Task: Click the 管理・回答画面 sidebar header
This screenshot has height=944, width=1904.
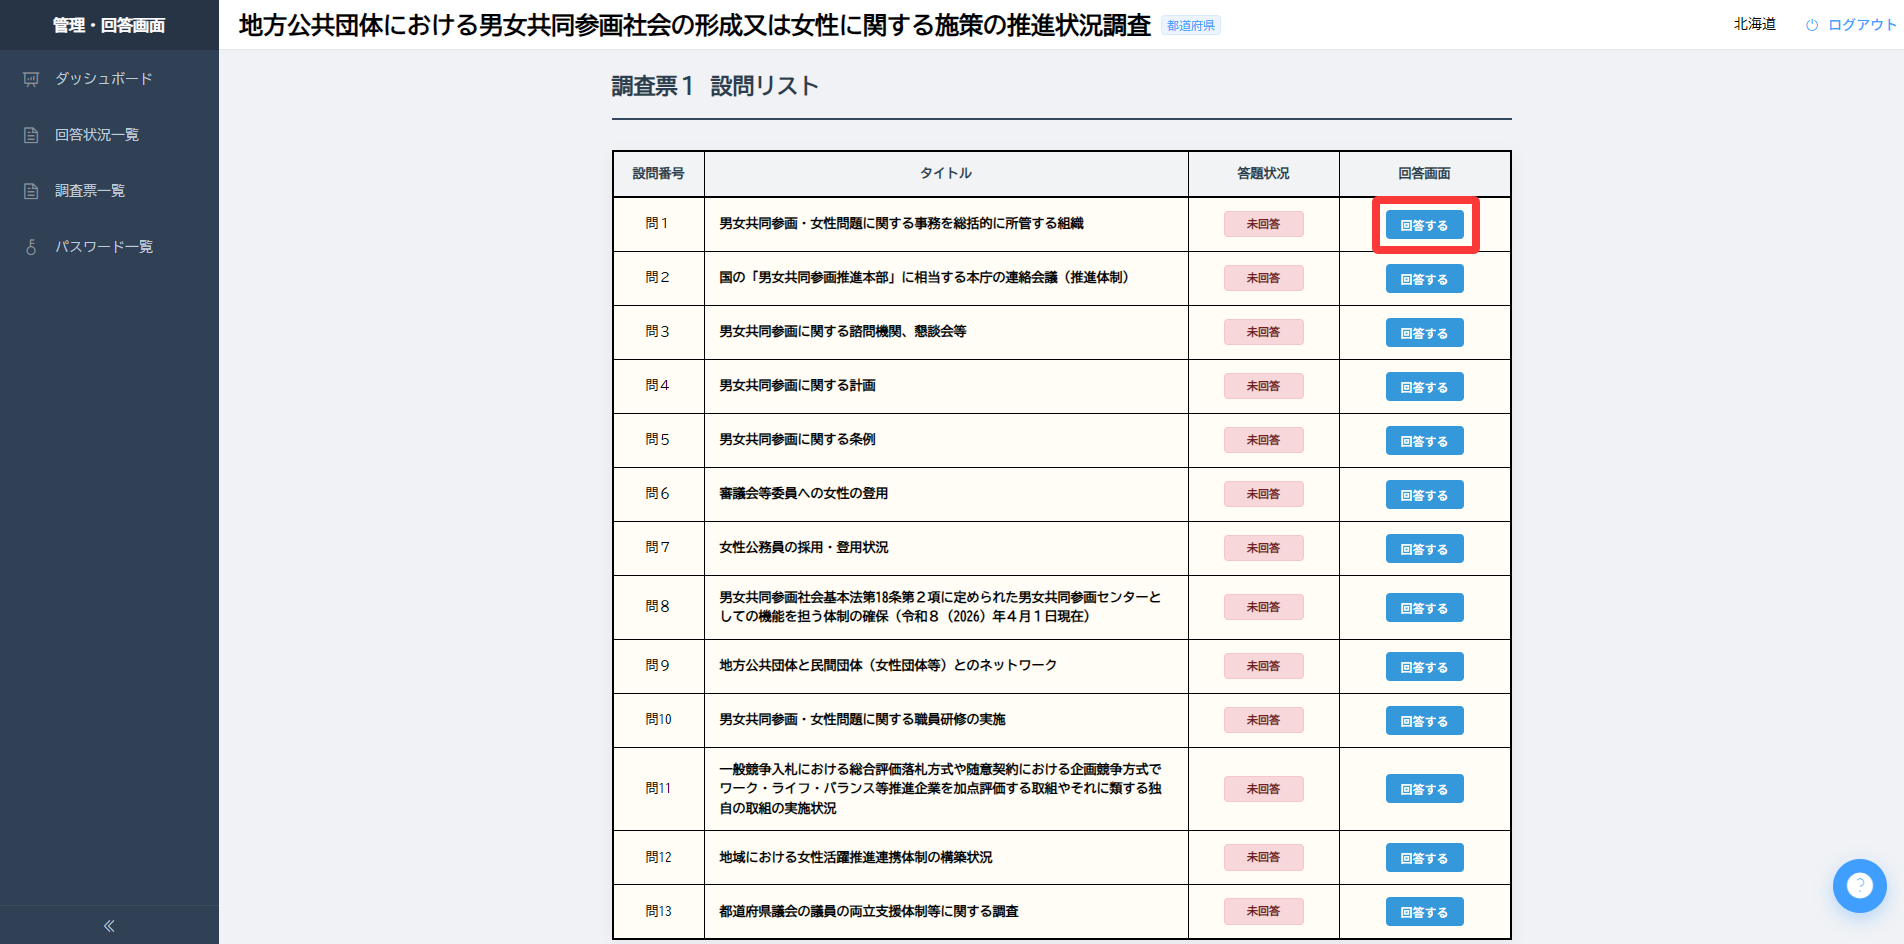Action: (109, 25)
